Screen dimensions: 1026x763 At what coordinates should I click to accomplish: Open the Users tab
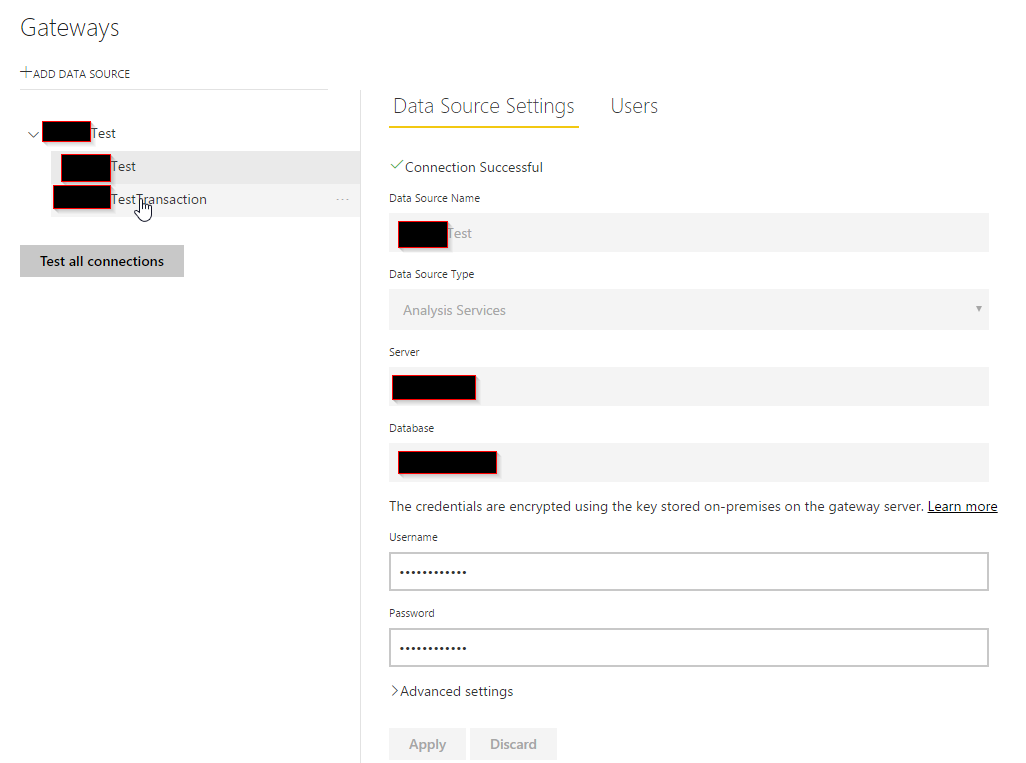tap(633, 106)
